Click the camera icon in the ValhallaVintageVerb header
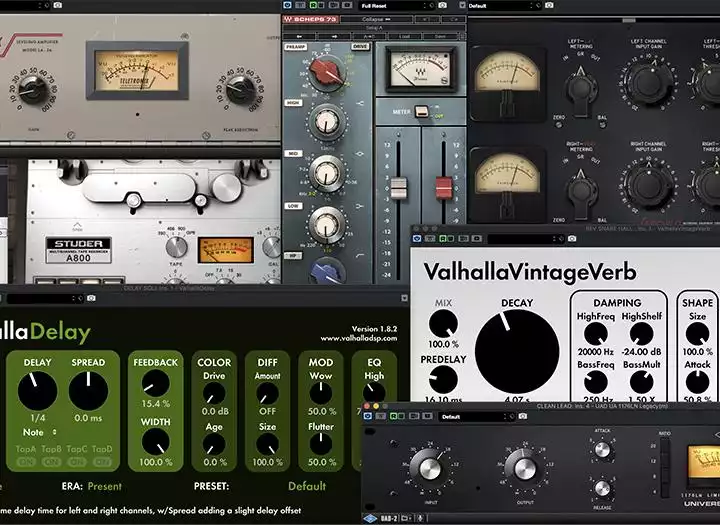The height and width of the screenshot is (525, 720). click(572, 239)
